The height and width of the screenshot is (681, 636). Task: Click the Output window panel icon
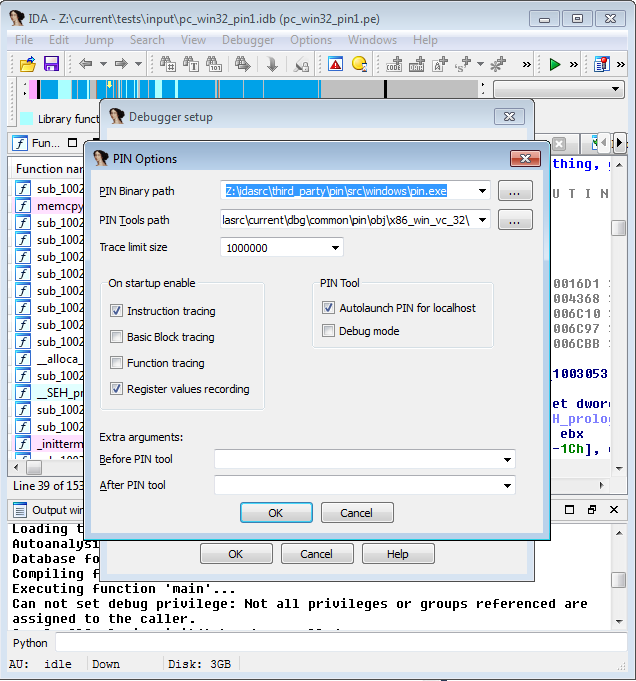(x=20, y=510)
